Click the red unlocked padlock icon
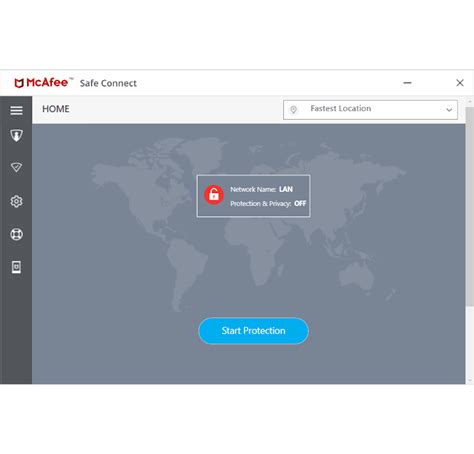 tap(214, 195)
